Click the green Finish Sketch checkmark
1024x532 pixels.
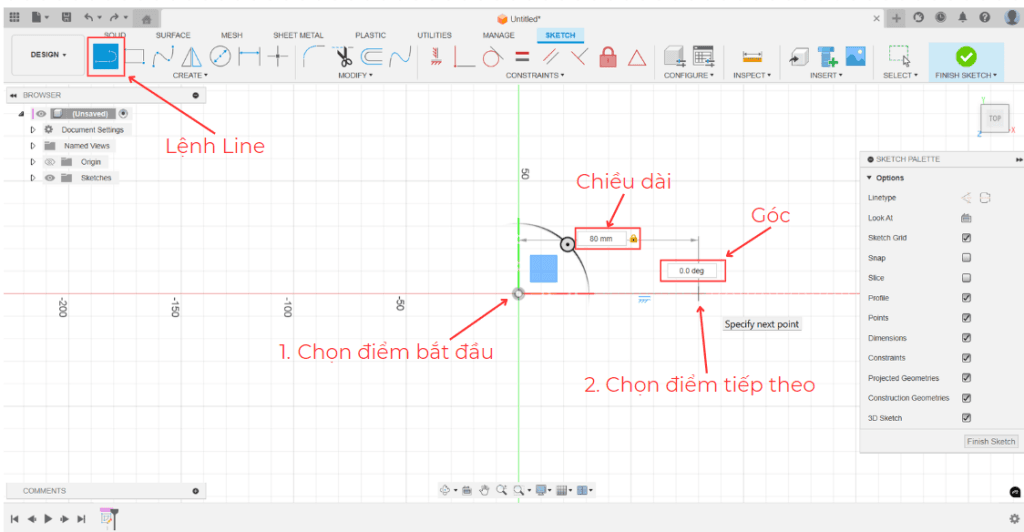point(965,57)
